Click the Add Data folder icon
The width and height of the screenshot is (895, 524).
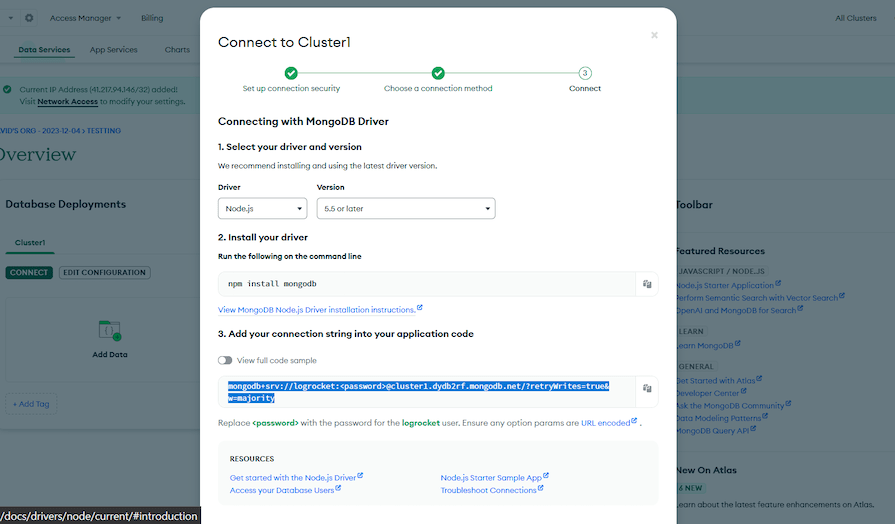pos(110,330)
